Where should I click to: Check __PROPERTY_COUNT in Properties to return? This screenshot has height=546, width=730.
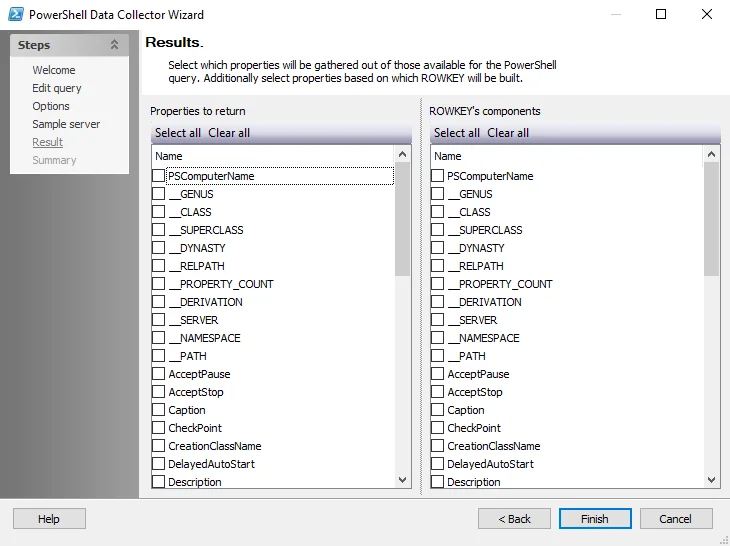click(x=159, y=284)
